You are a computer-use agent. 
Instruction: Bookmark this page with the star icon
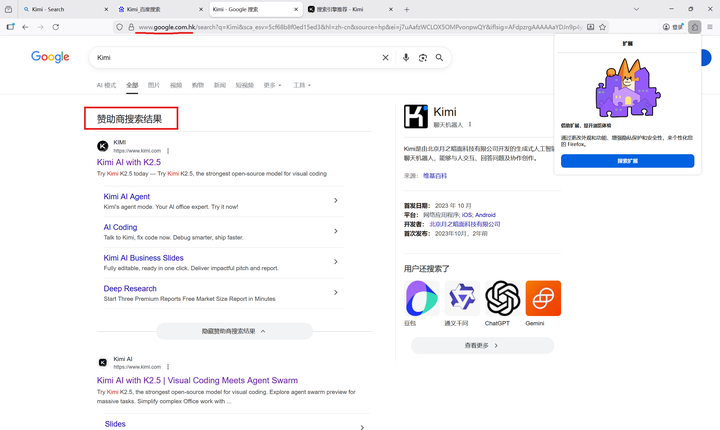tap(602, 27)
